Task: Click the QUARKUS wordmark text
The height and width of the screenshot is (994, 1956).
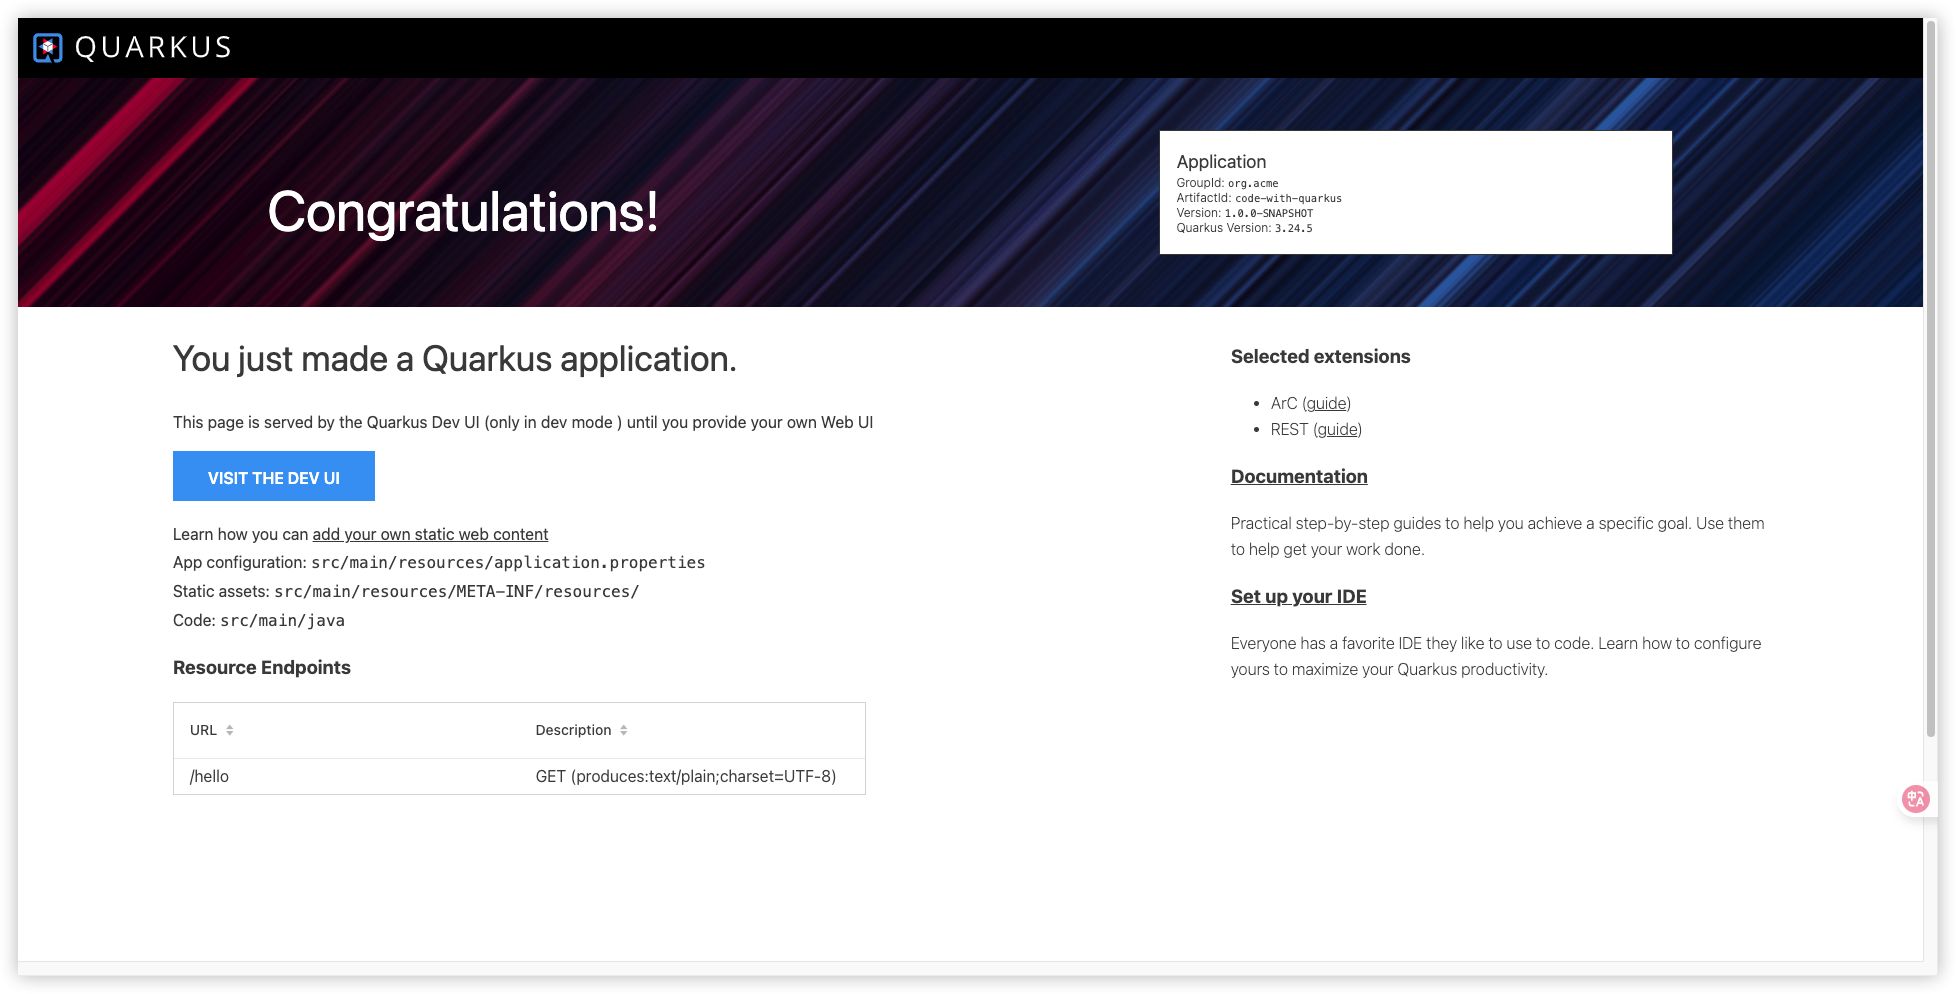Action: (153, 47)
